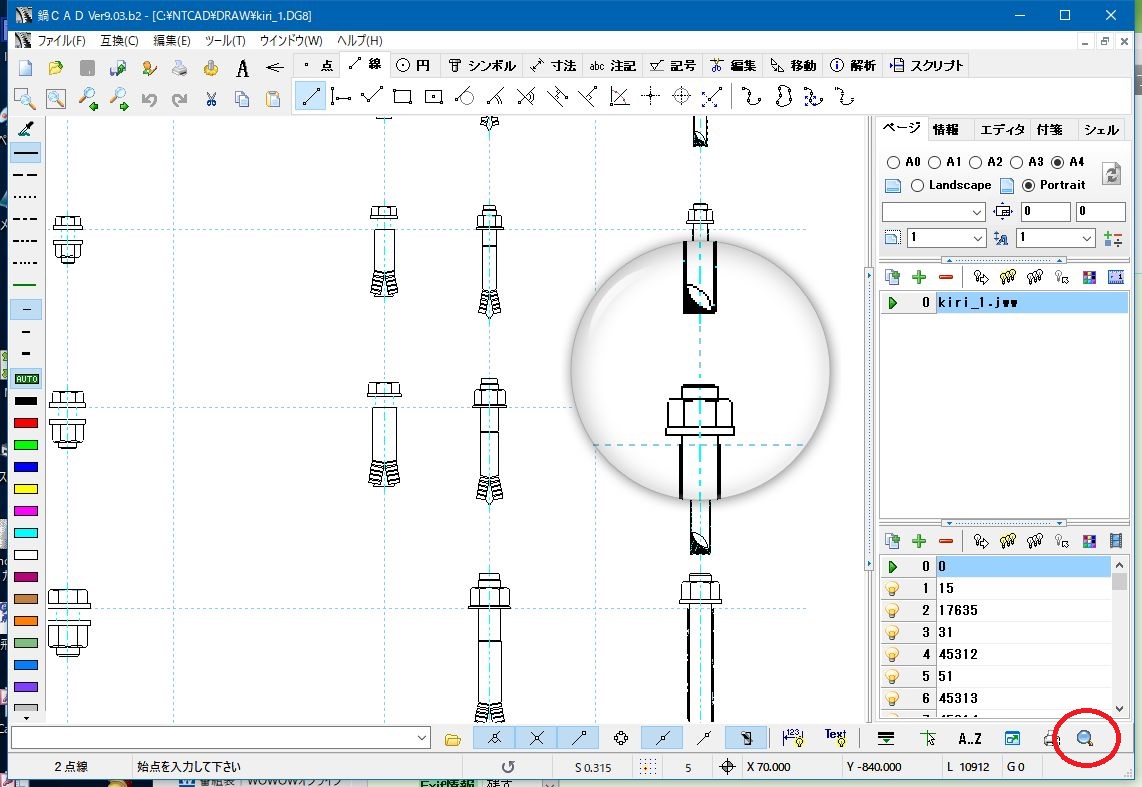Undo the last operation
Image resolution: width=1142 pixels, height=787 pixels.
click(149, 99)
